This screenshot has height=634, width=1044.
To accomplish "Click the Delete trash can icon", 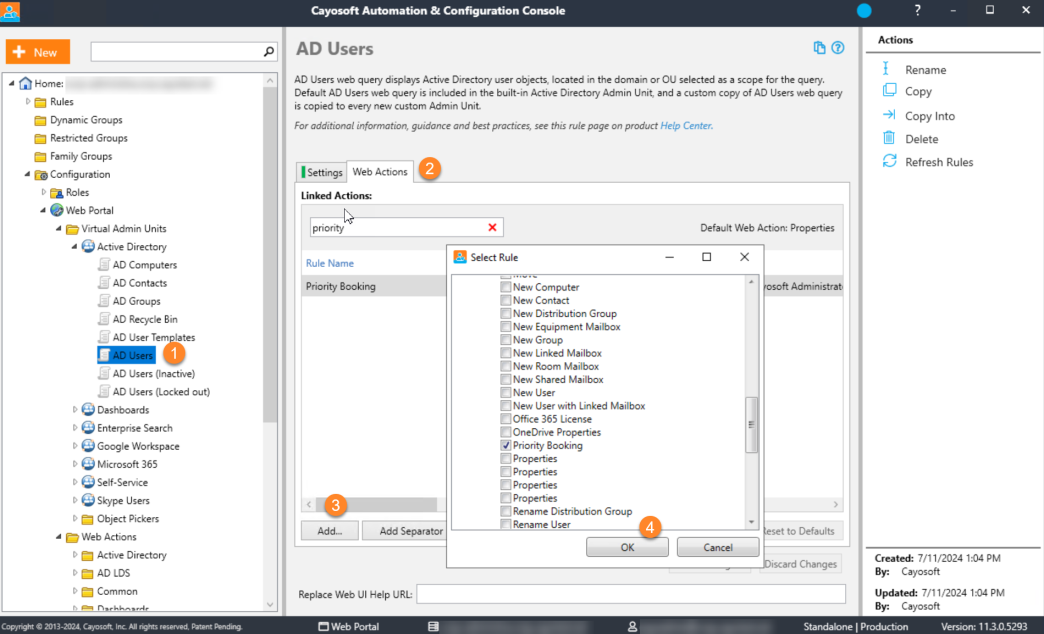I will click(x=889, y=138).
